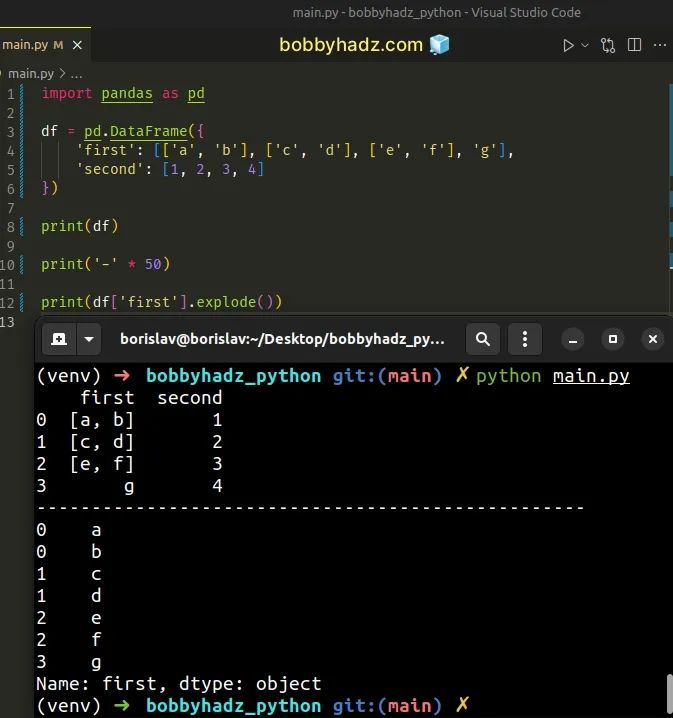Click line number 12 in the gutter

click(7, 303)
